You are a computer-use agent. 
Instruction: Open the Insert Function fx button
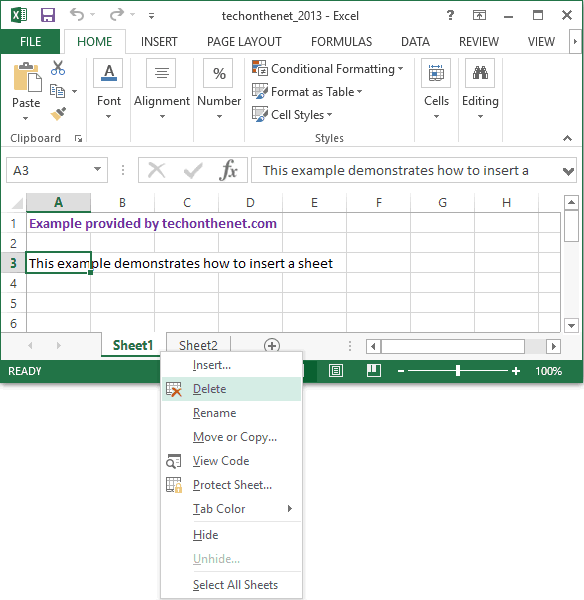pos(228,170)
